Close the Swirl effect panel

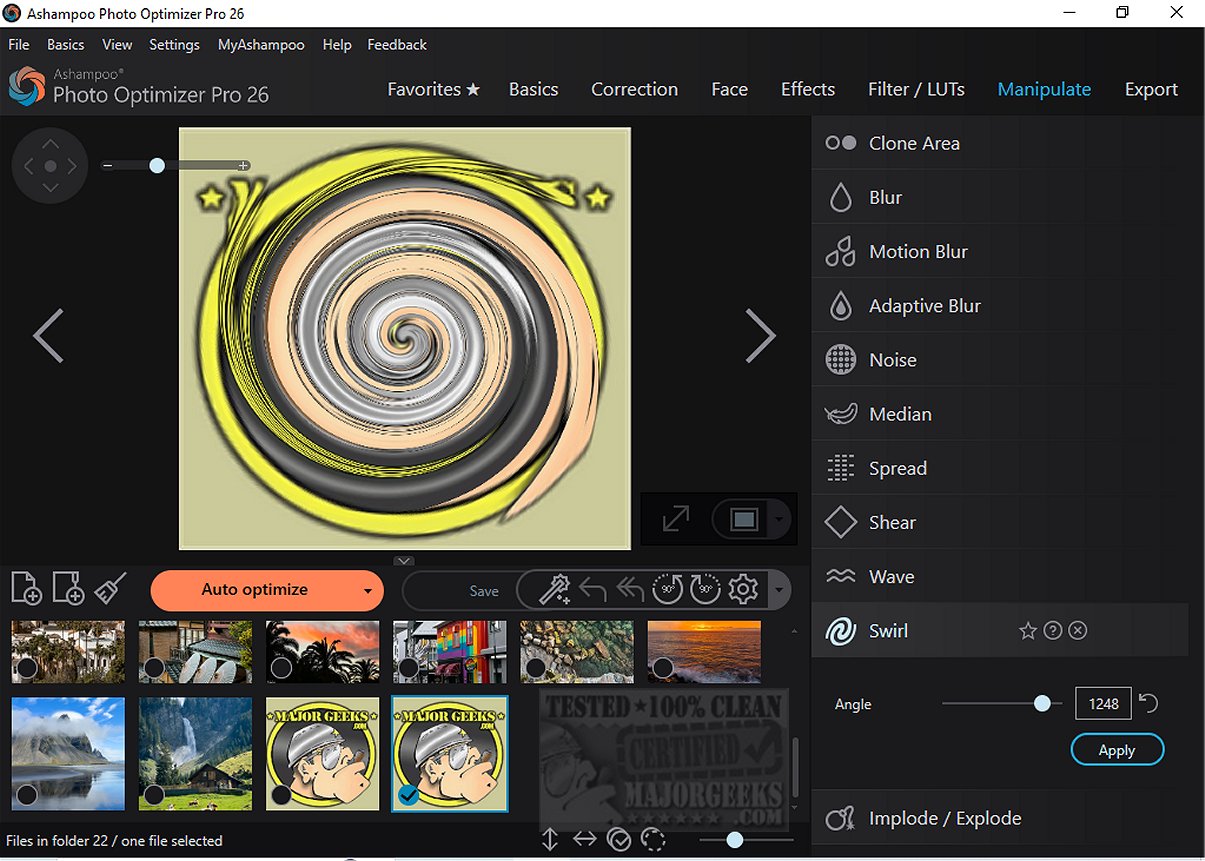1077,631
